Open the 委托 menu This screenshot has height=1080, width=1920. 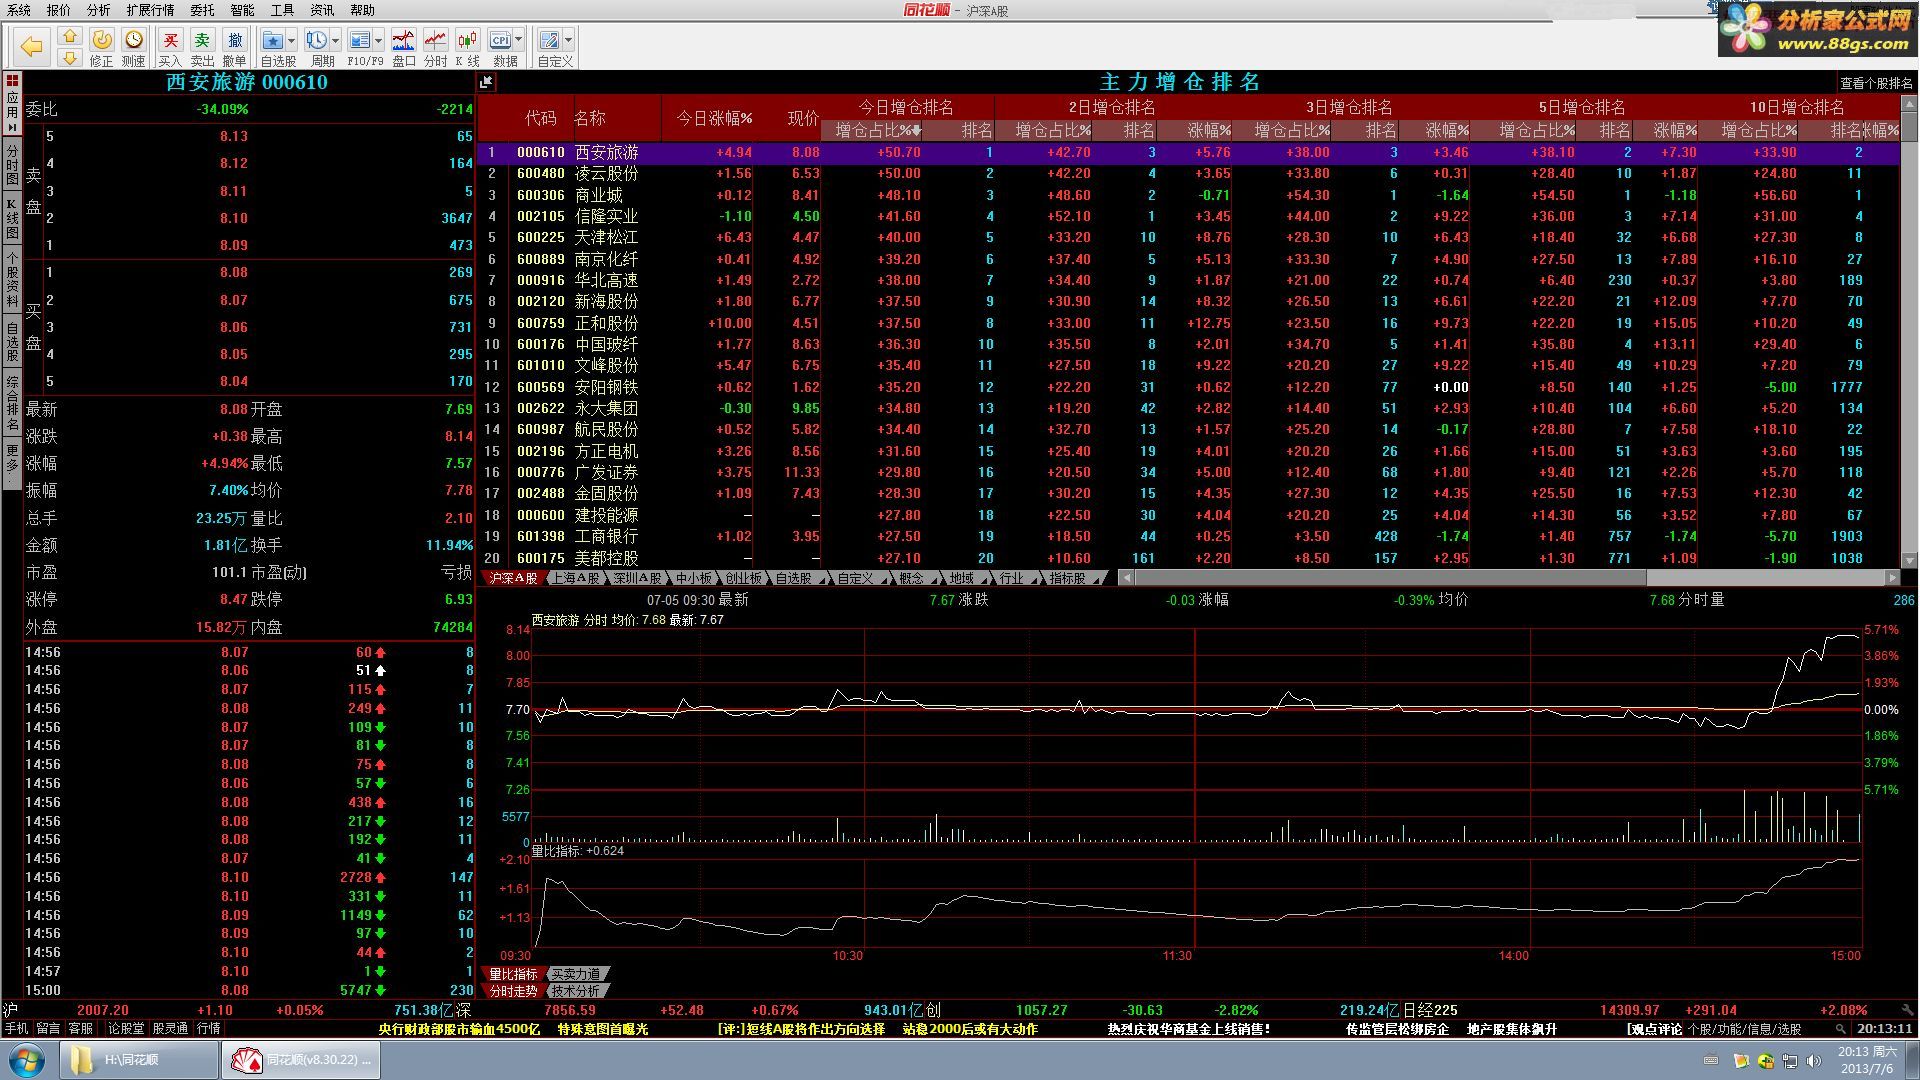[x=202, y=10]
